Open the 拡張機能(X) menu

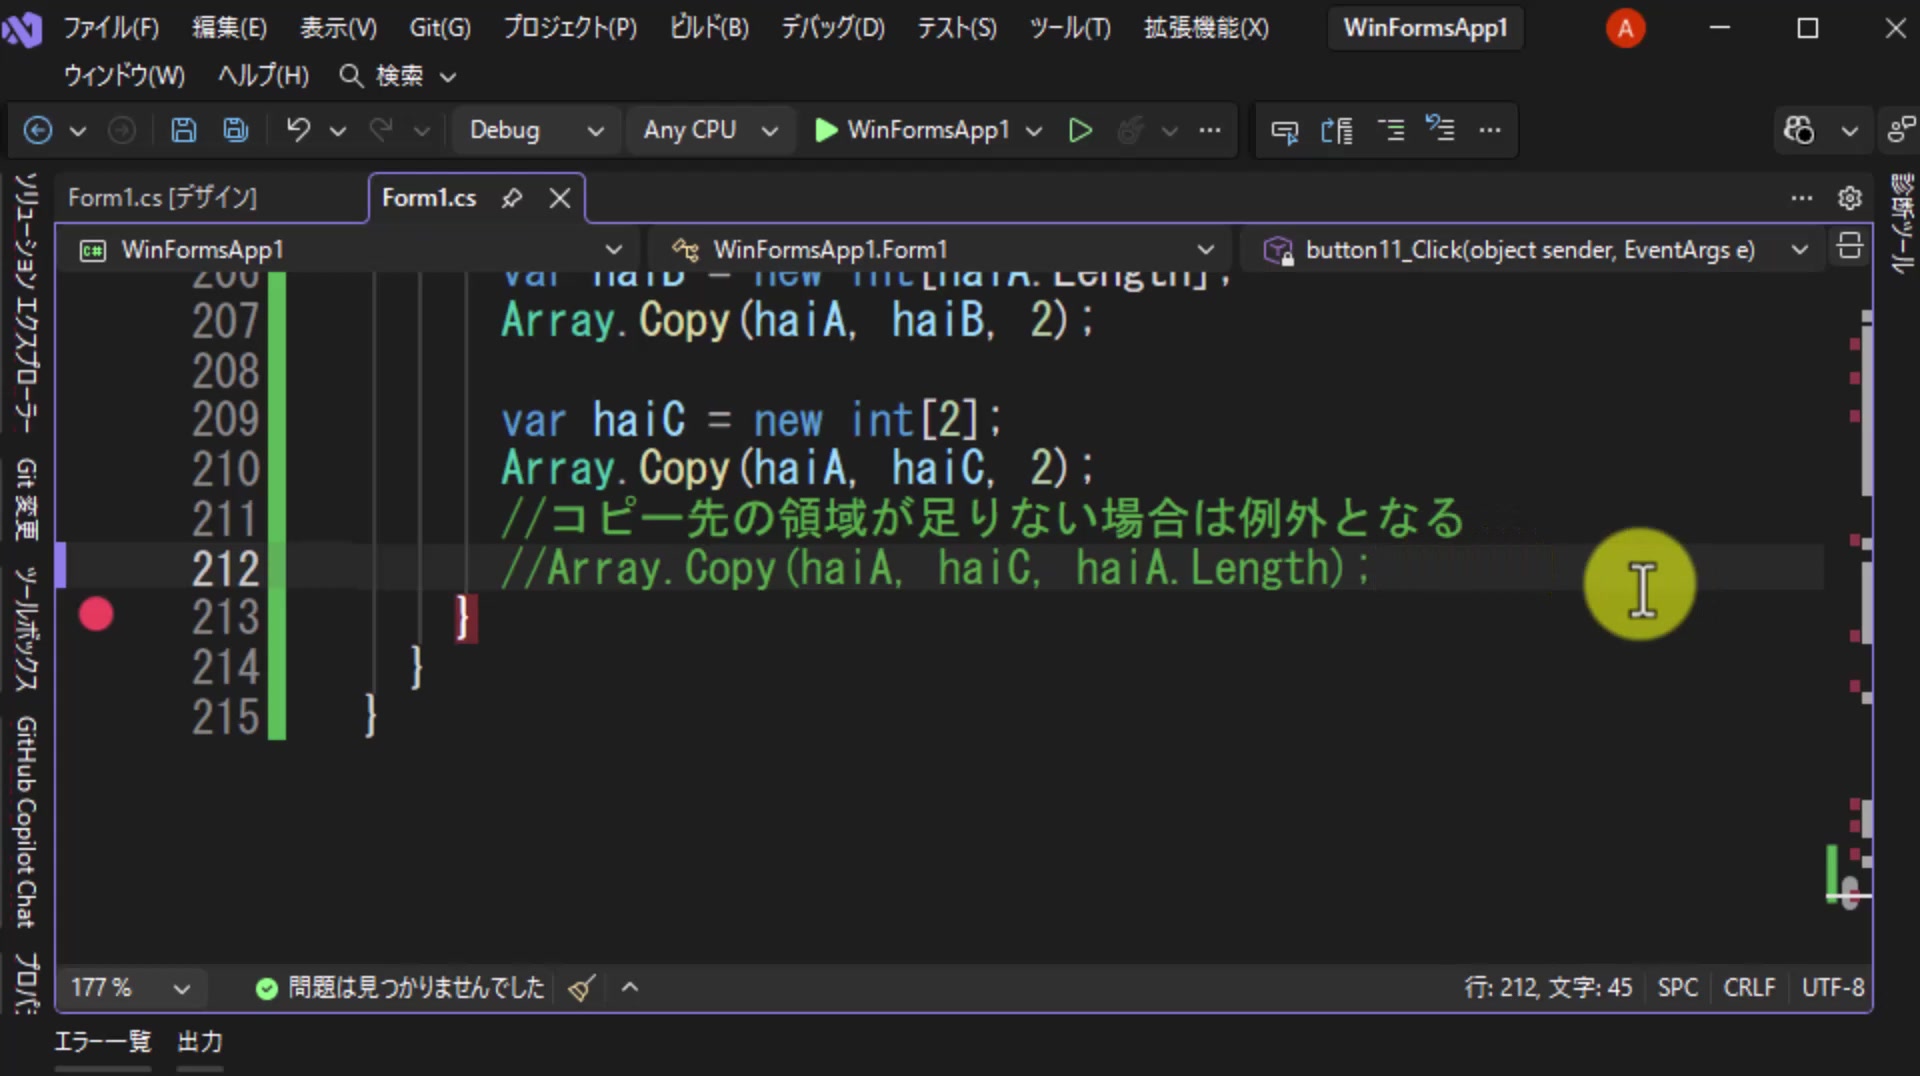pyautogui.click(x=1206, y=28)
